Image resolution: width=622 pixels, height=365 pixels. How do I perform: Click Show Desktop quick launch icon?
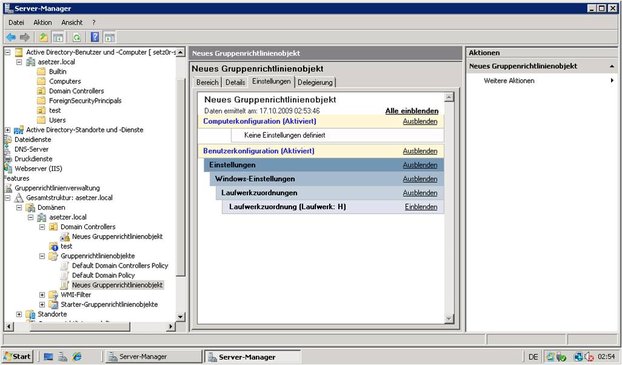pyautogui.click(x=48, y=357)
